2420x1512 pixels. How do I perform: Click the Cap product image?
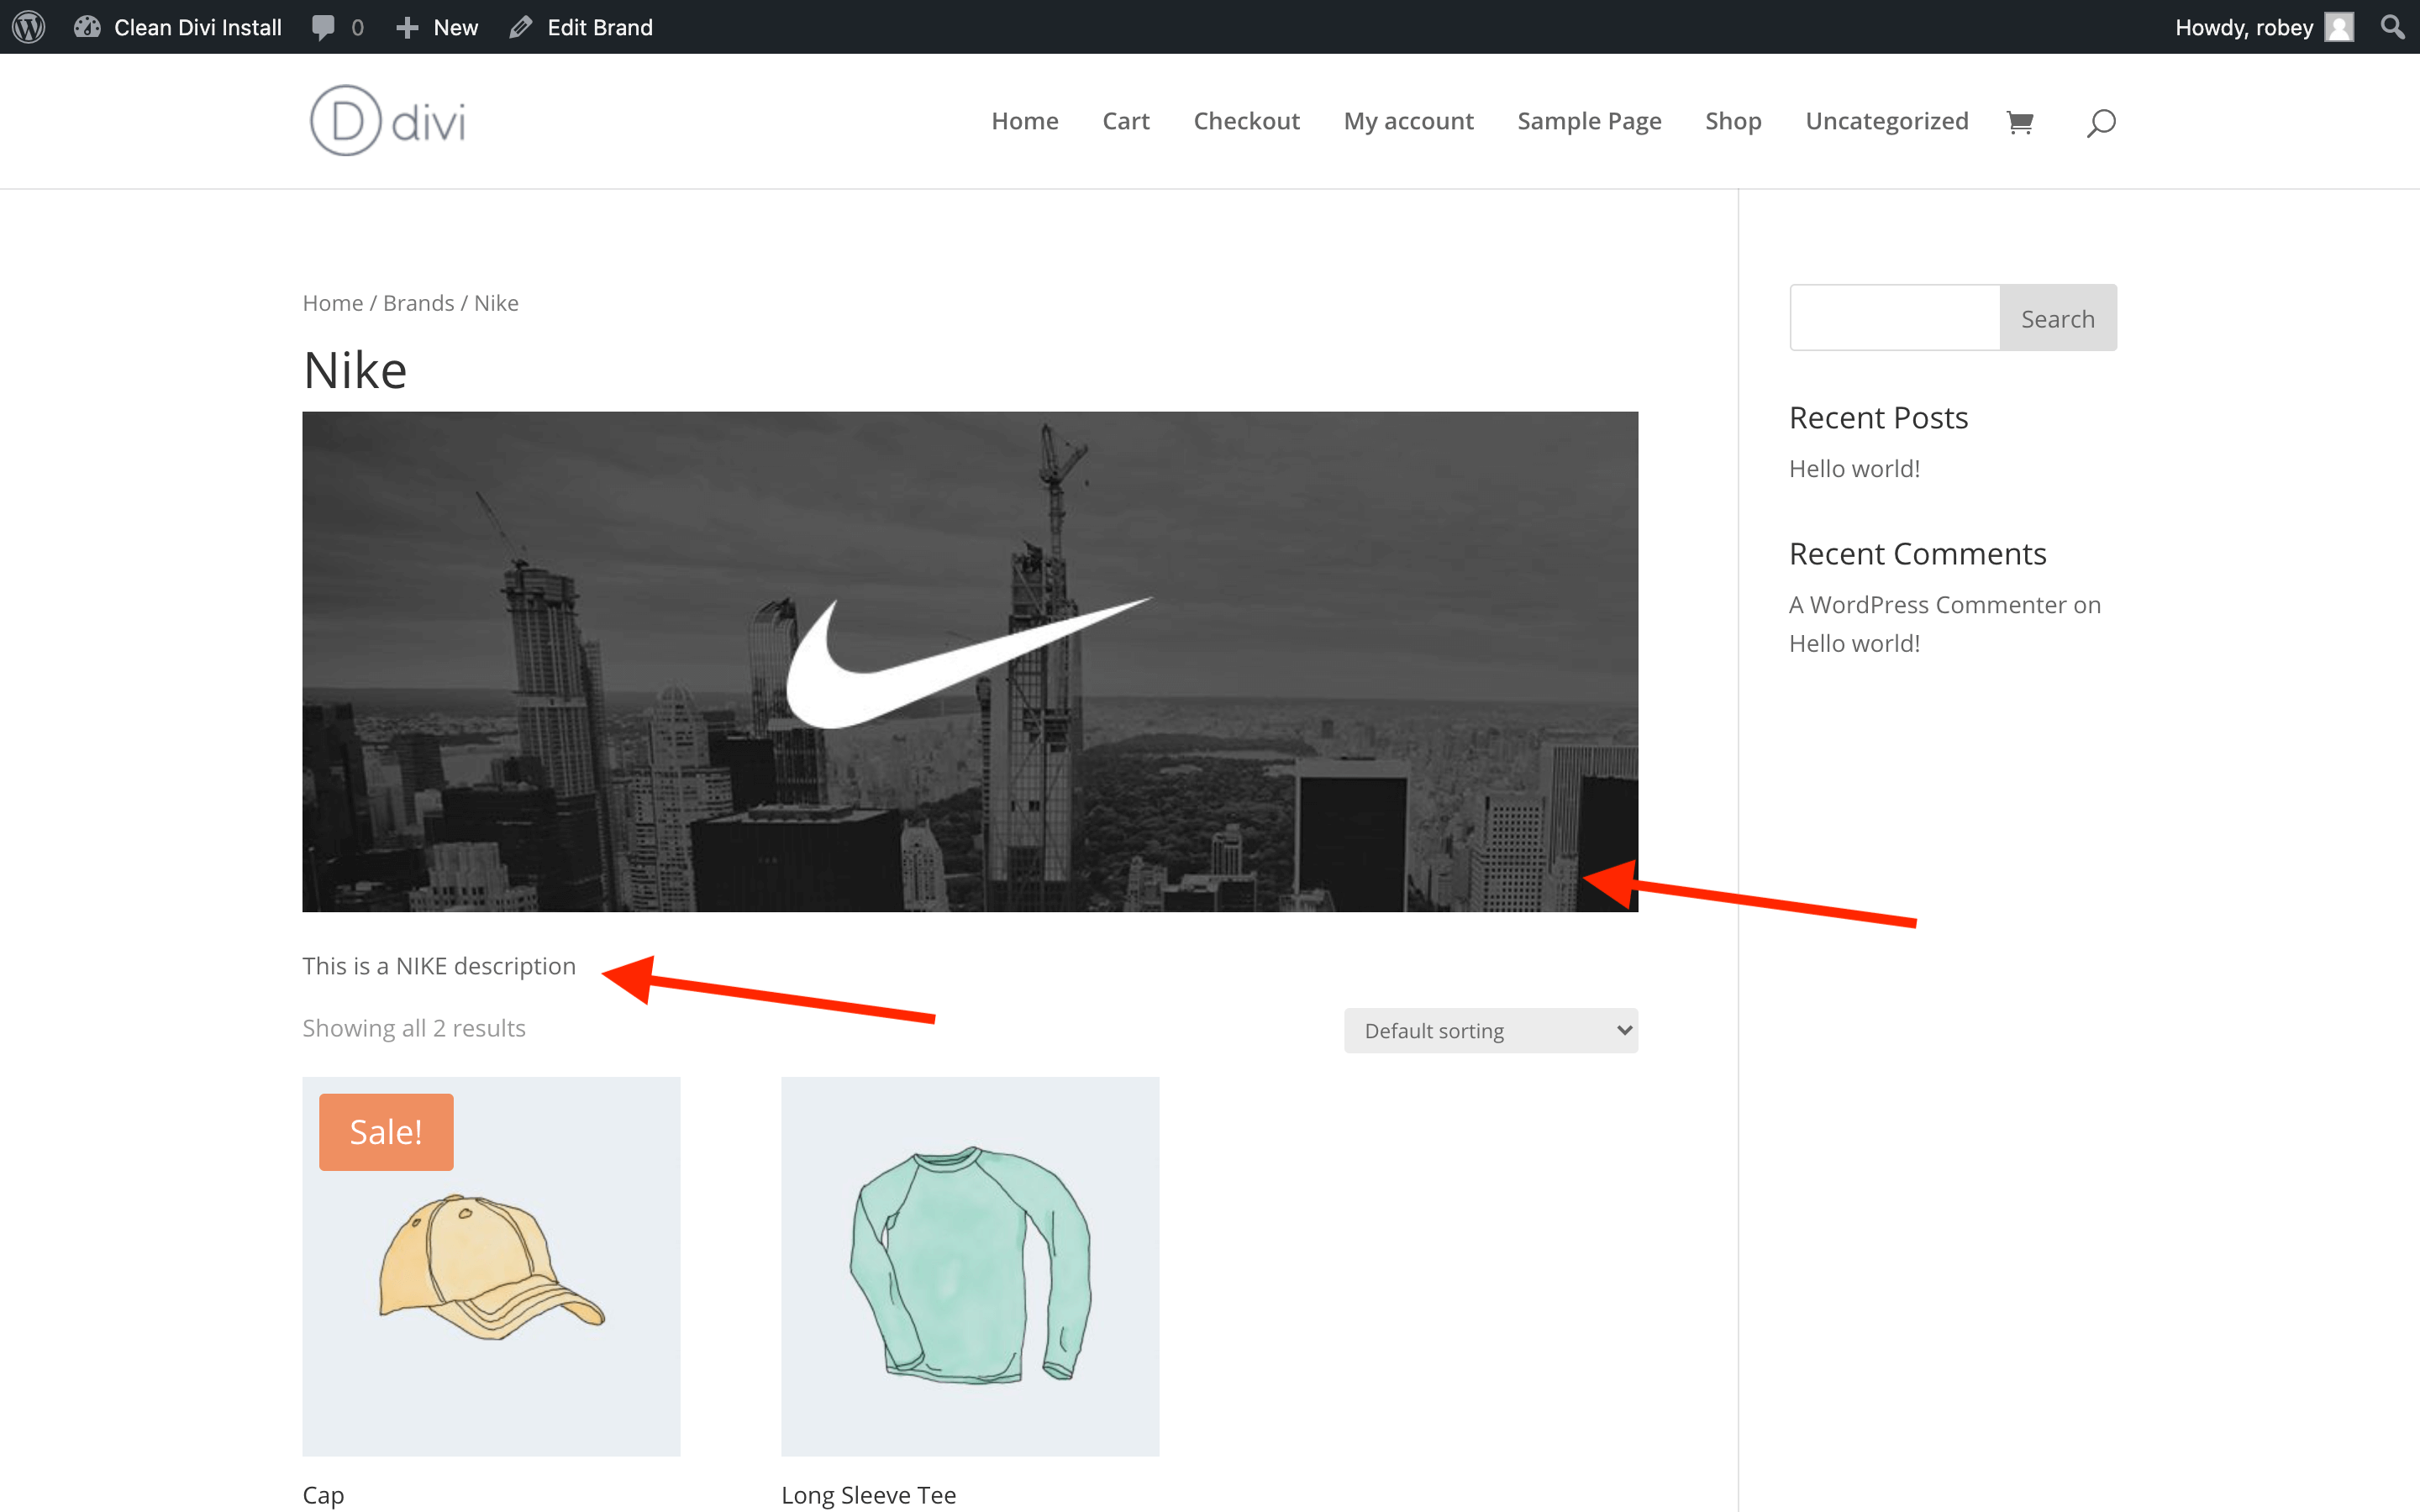(x=491, y=1266)
